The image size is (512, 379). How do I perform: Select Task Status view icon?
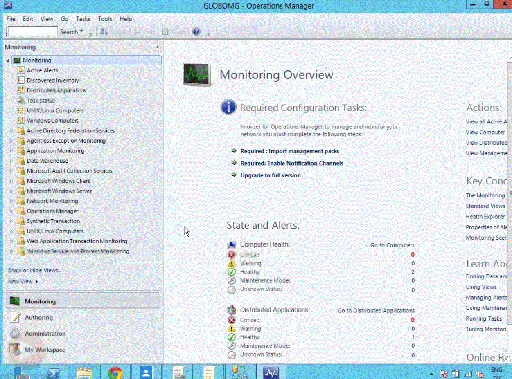(21, 100)
